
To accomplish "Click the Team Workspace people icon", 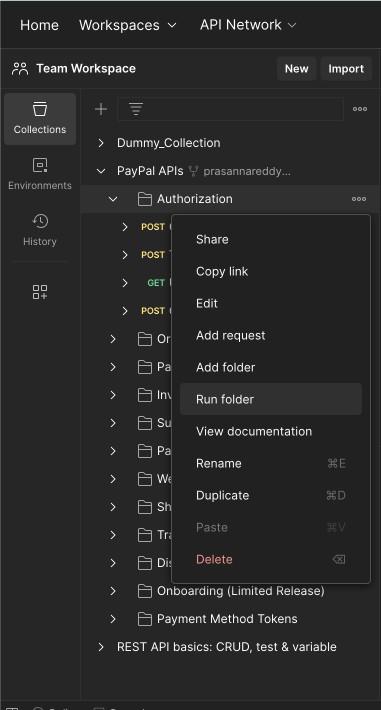I will pos(20,69).
